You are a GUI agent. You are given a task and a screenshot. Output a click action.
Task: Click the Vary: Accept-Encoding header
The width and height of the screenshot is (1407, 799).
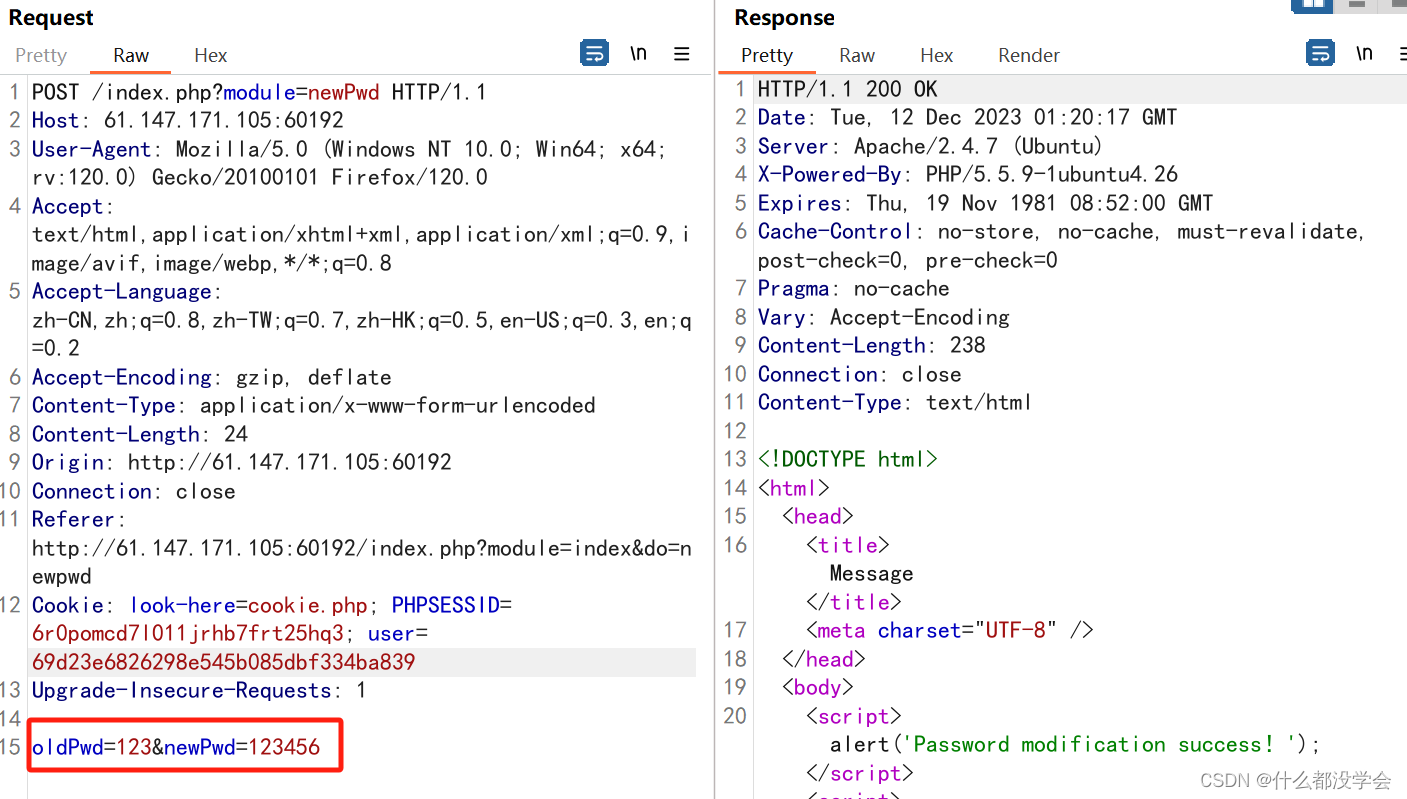[884, 317]
